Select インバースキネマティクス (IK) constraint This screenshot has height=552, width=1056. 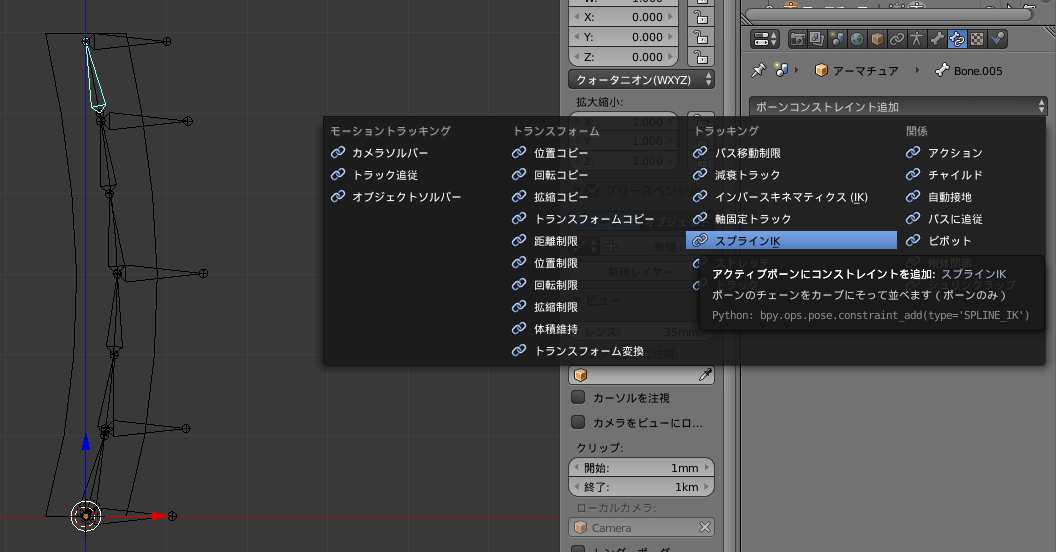tap(791, 197)
